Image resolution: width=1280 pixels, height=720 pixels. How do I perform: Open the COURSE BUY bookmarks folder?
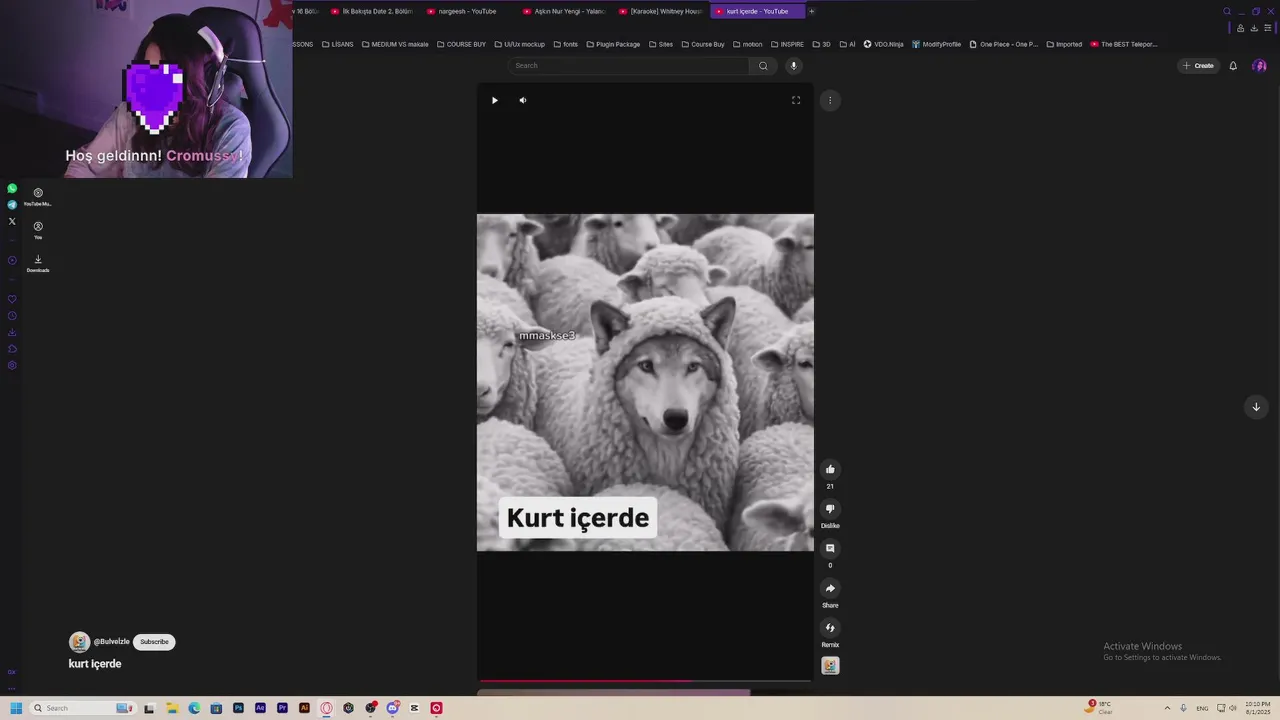tap(461, 44)
